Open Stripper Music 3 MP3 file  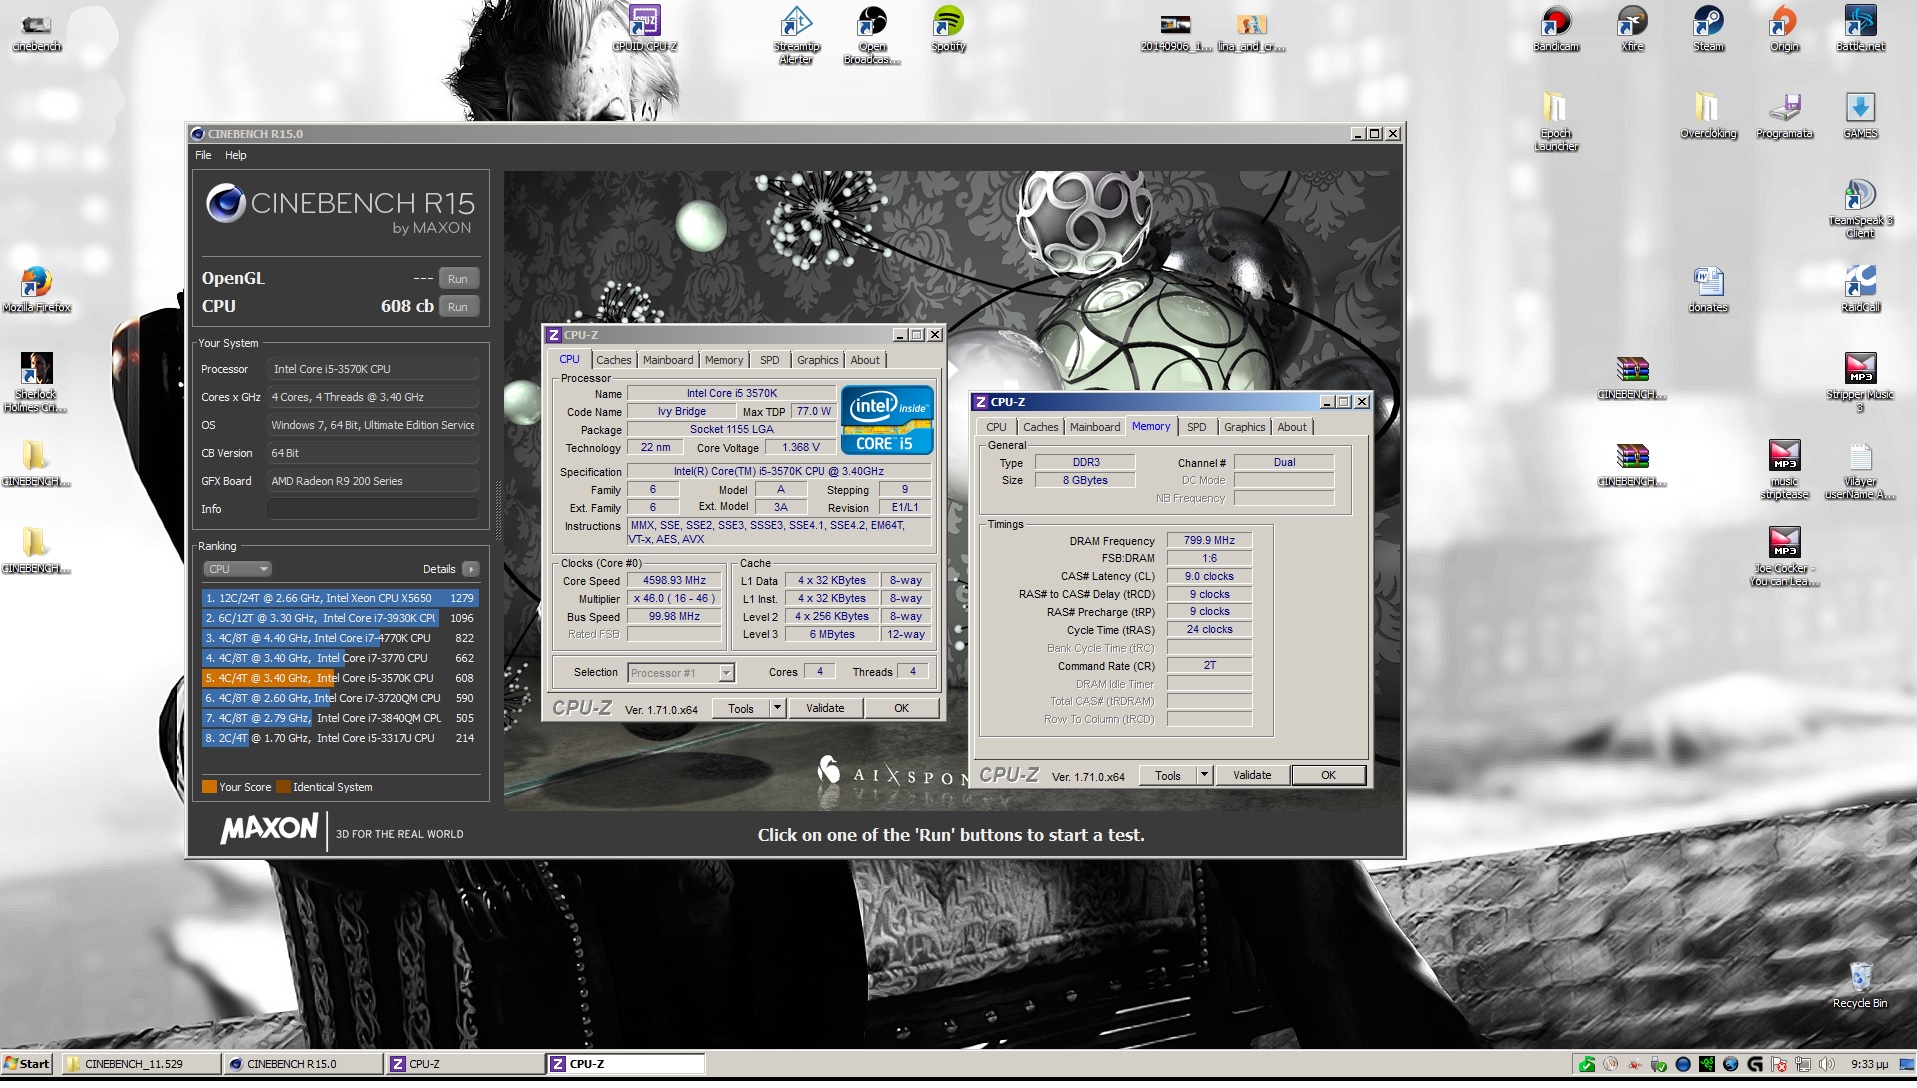tap(1860, 383)
